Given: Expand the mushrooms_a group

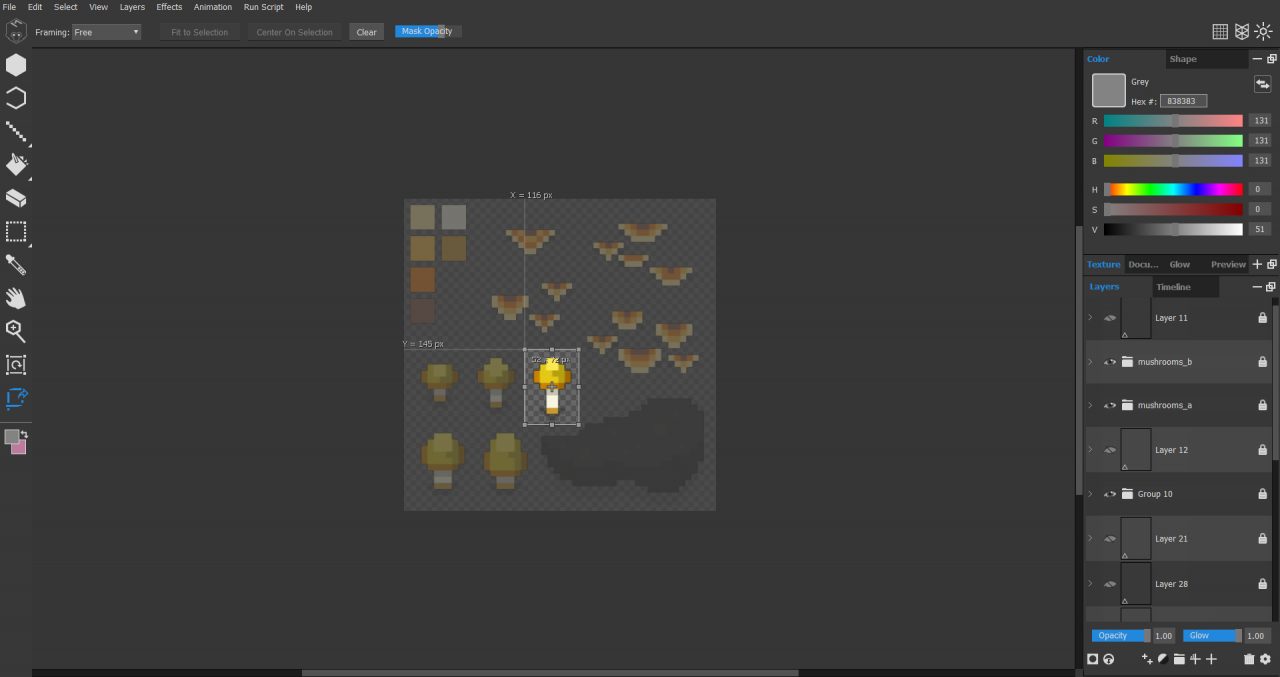Looking at the screenshot, I should point(1089,405).
